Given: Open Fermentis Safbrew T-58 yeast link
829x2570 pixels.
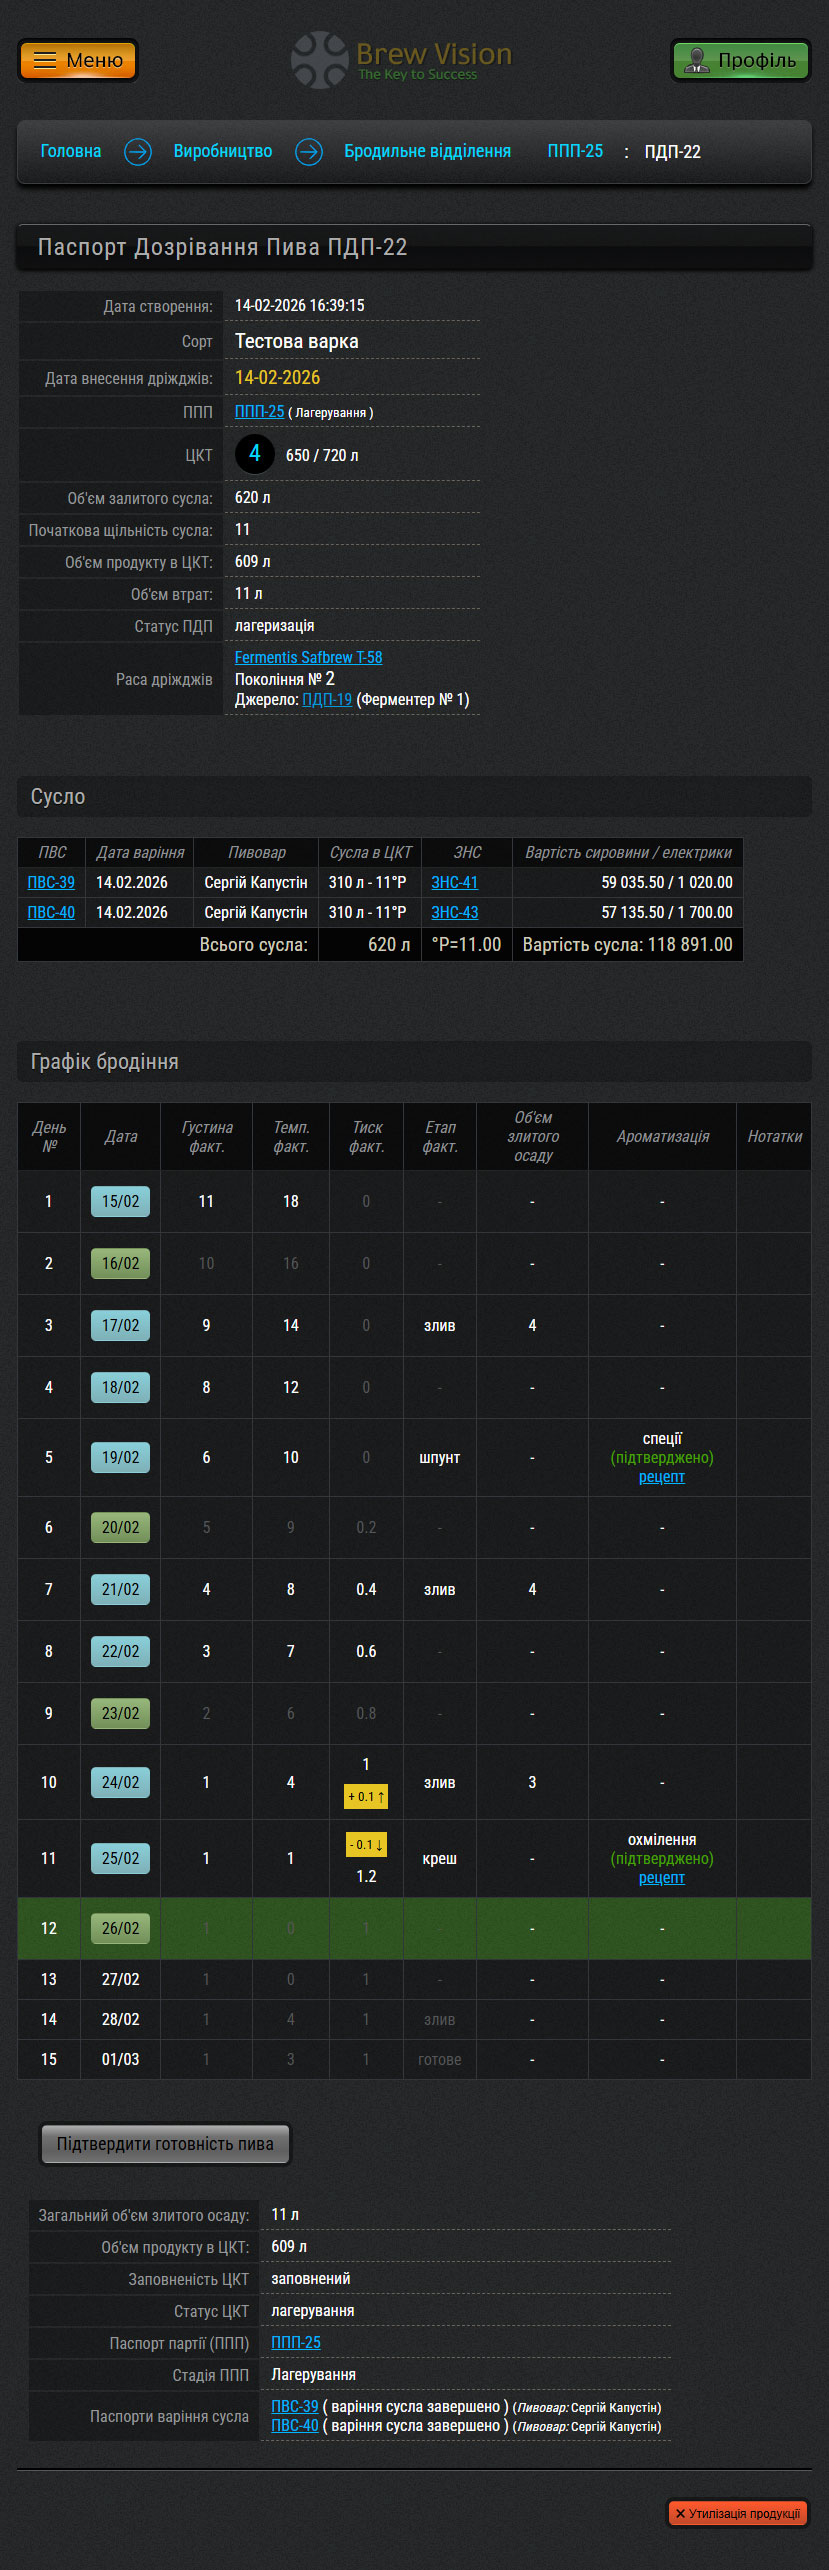Looking at the screenshot, I should 308,658.
